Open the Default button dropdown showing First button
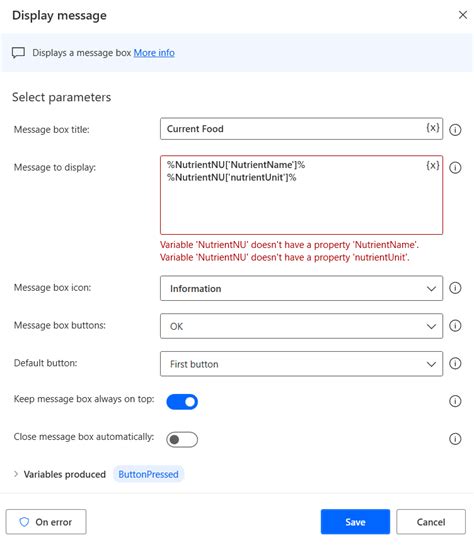The image size is (474, 545). click(301, 364)
